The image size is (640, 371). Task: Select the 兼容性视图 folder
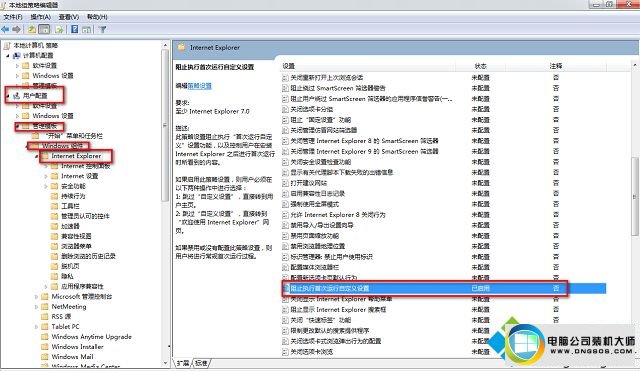click(76, 236)
